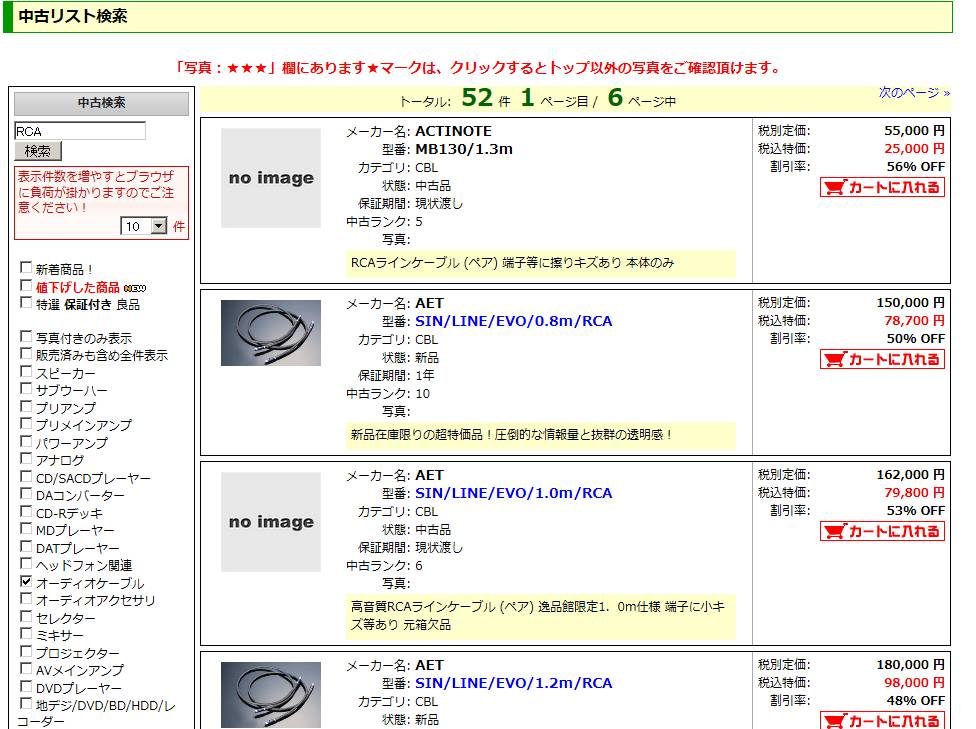Add AET SIN/LINE/EVO/1.2m to cart
976x729 pixels.
pos(882,720)
